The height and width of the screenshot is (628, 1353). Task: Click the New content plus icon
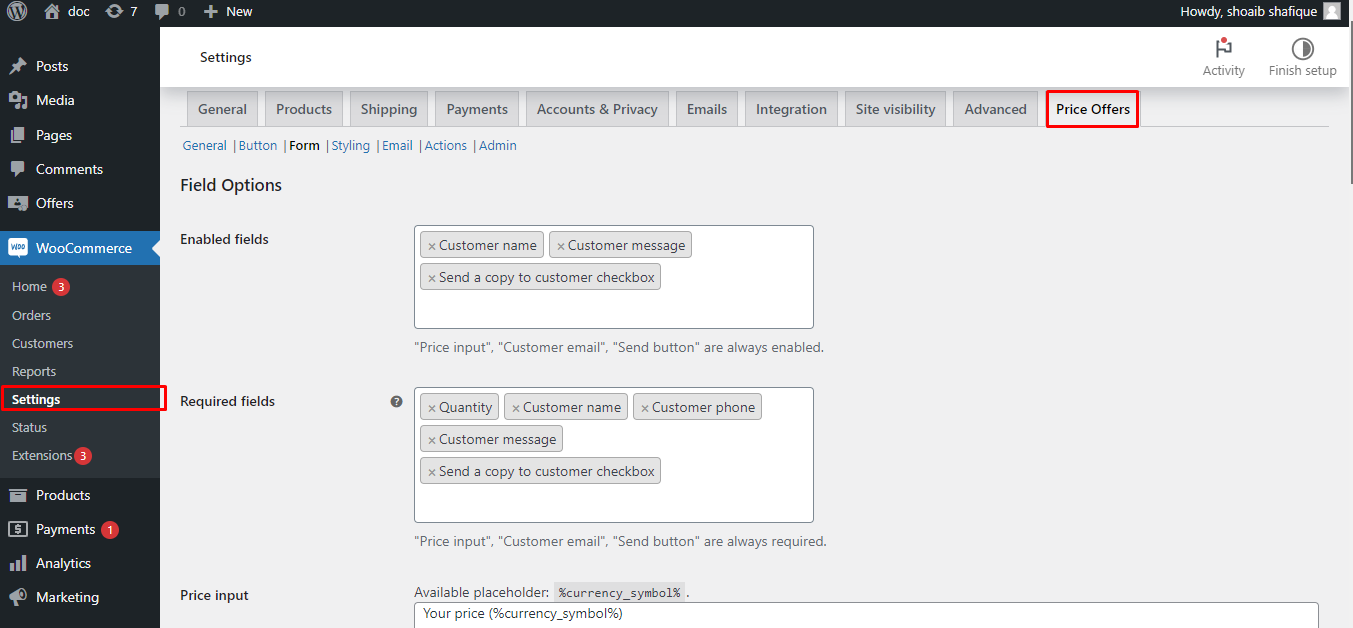[x=210, y=12]
